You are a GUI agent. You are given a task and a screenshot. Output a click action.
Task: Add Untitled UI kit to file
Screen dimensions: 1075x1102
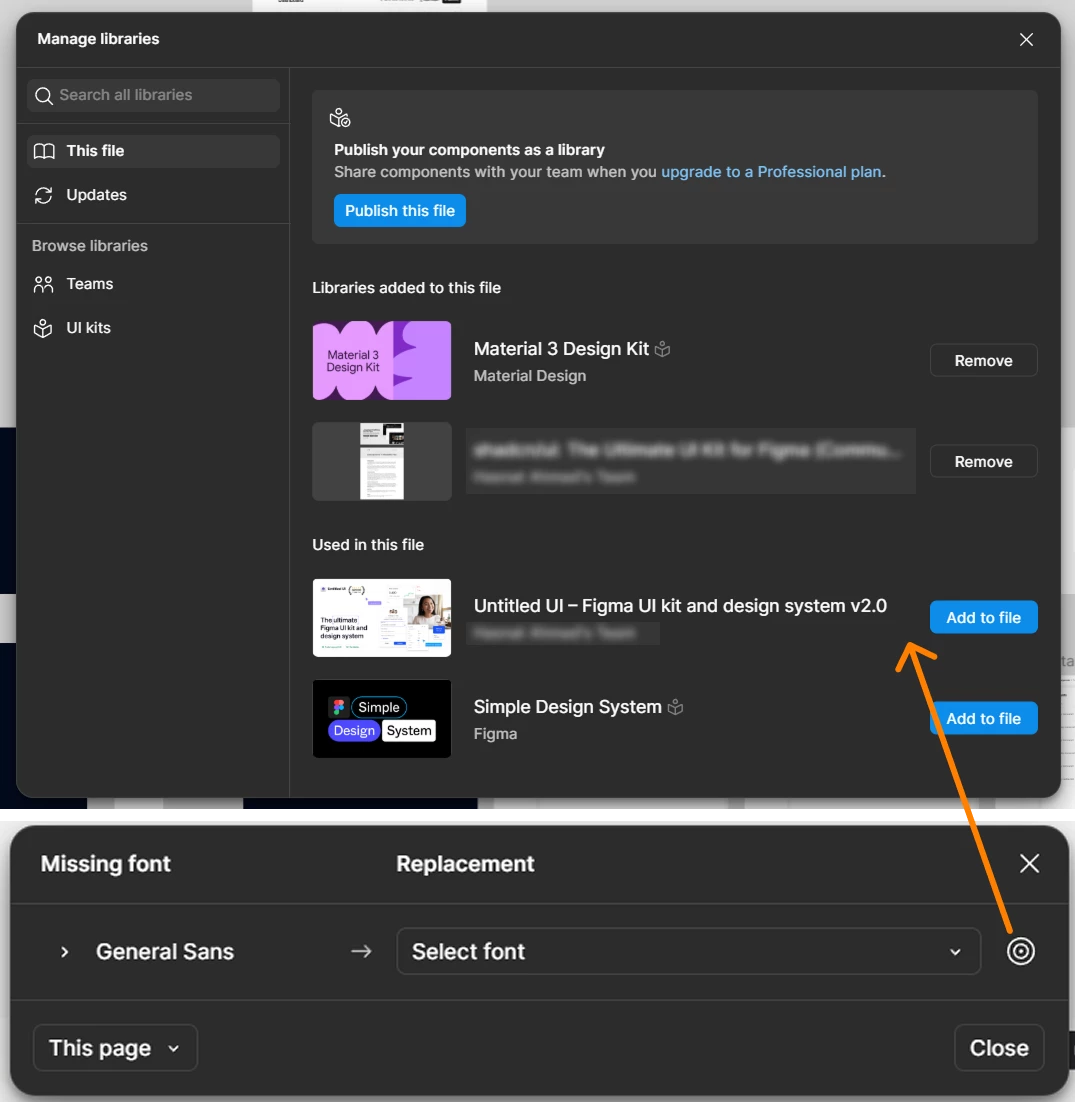tap(983, 617)
